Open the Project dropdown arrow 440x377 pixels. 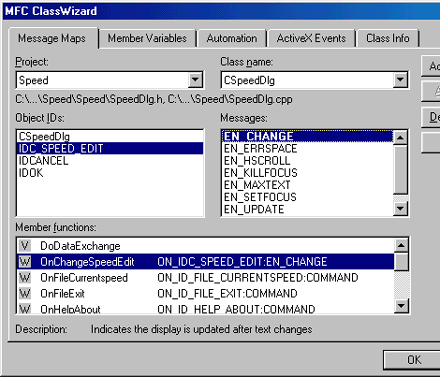pyautogui.click(x=195, y=80)
